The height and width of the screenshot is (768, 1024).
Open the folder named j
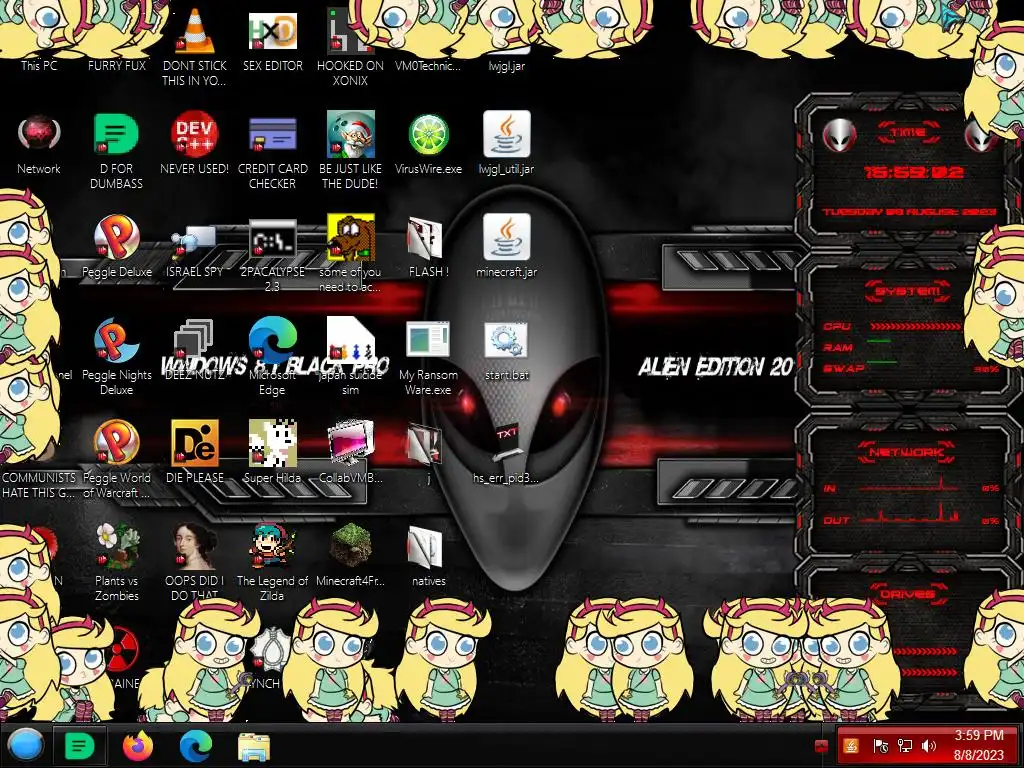tap(426, 443)
